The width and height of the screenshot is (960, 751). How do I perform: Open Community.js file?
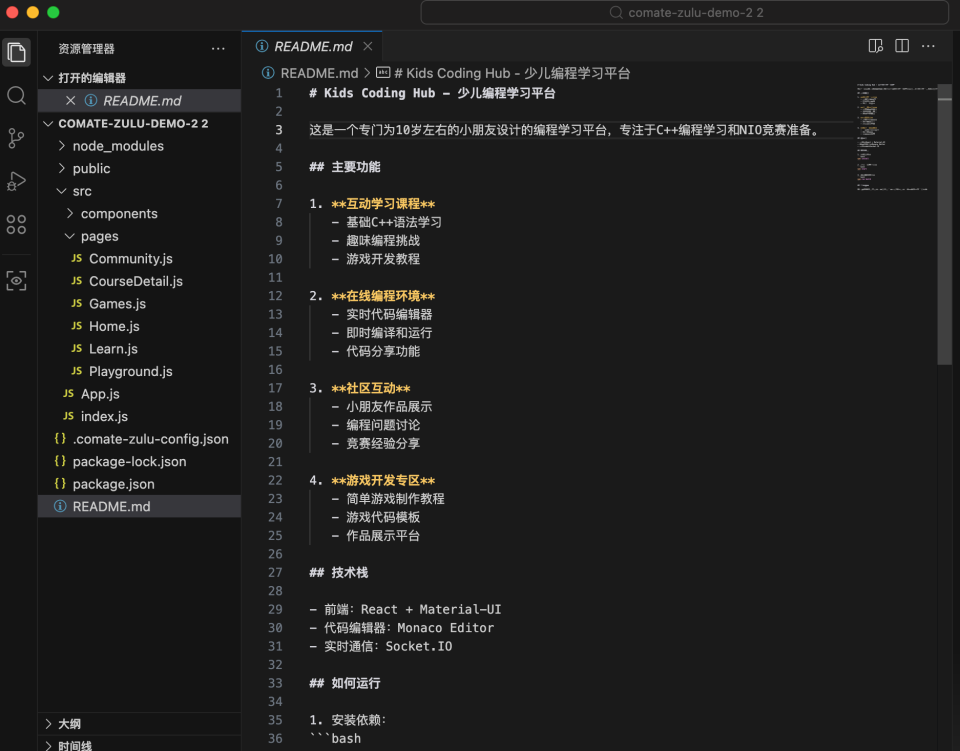point(140,259)
